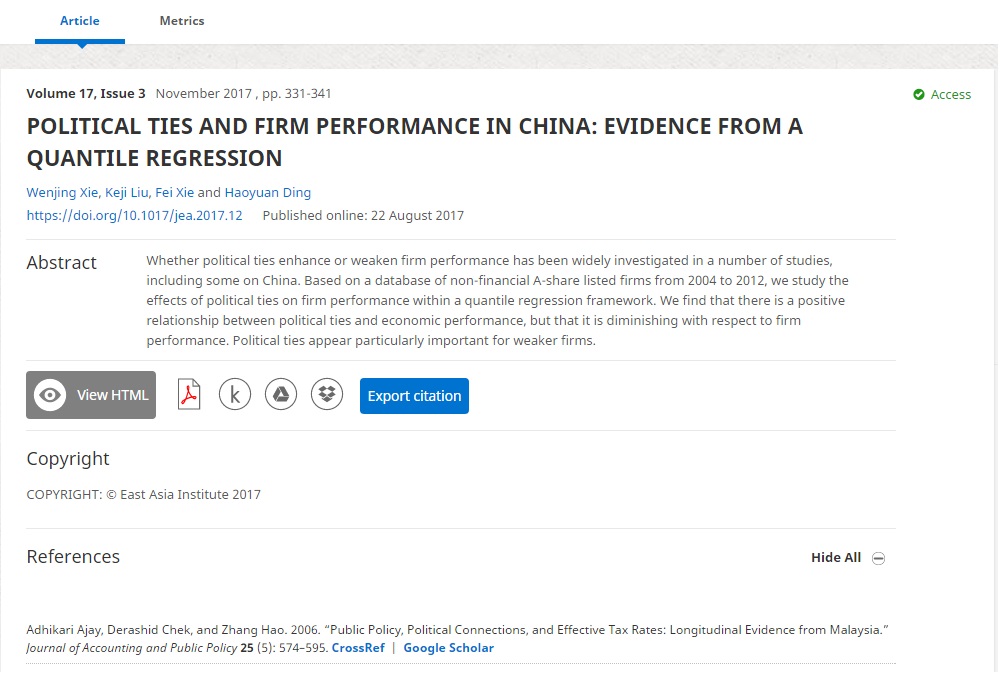Screen dimensions: 1000x678
Task: Click the eye icon on View HTML
Action: [50, 395]
